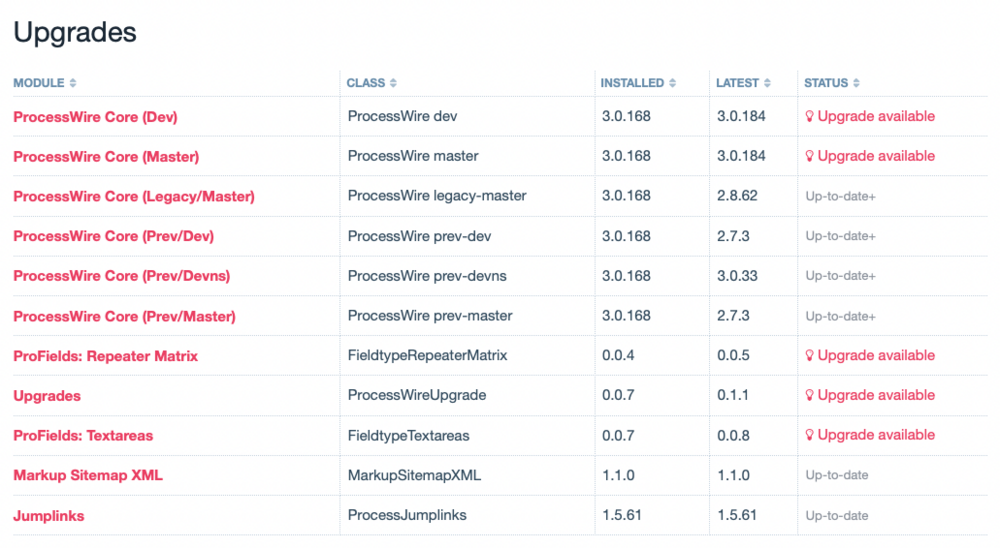1000x548 pixels.
Task: Select Up-to-date+ status for legacy-master row
Action: [x=841, y=196]
